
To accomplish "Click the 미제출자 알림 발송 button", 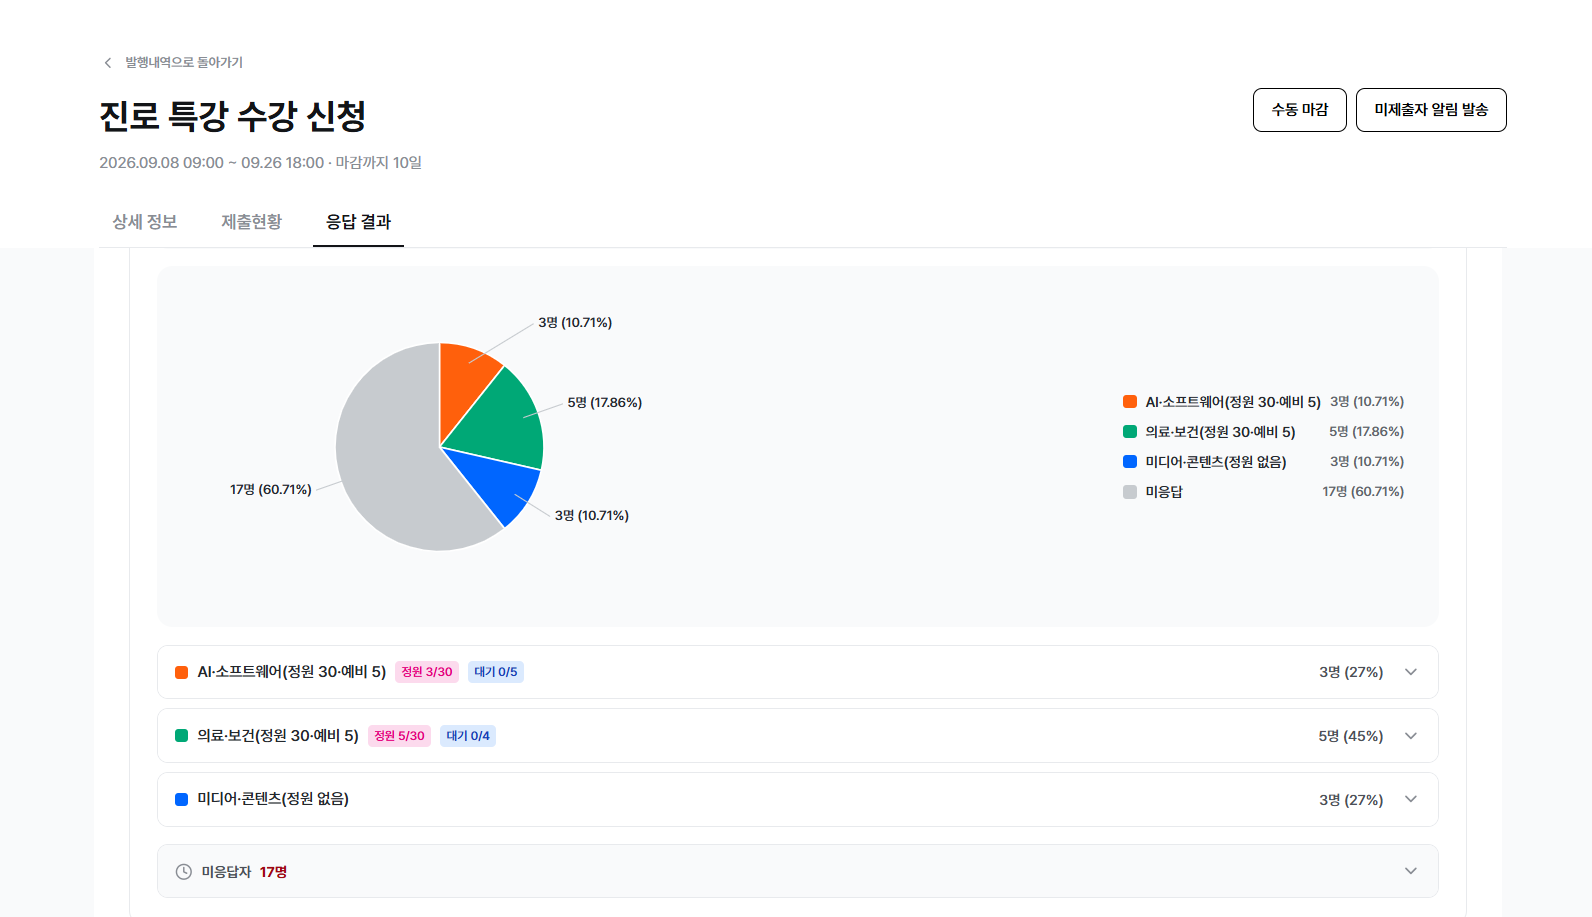I will coord(1431,110).
